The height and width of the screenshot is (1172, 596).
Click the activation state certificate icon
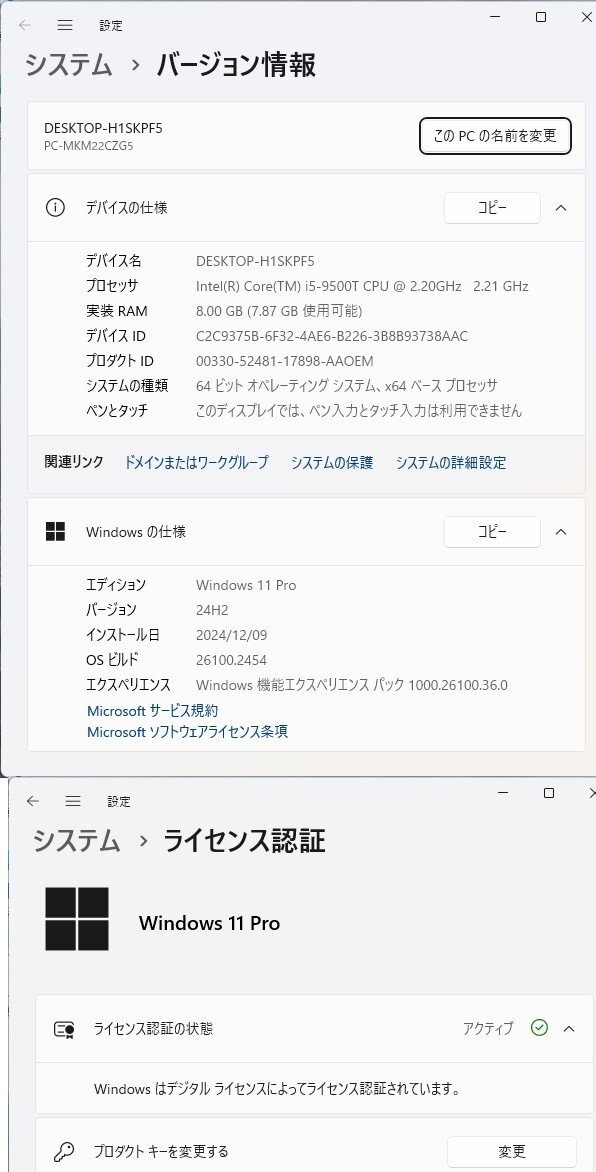(x=64, y=1029)
